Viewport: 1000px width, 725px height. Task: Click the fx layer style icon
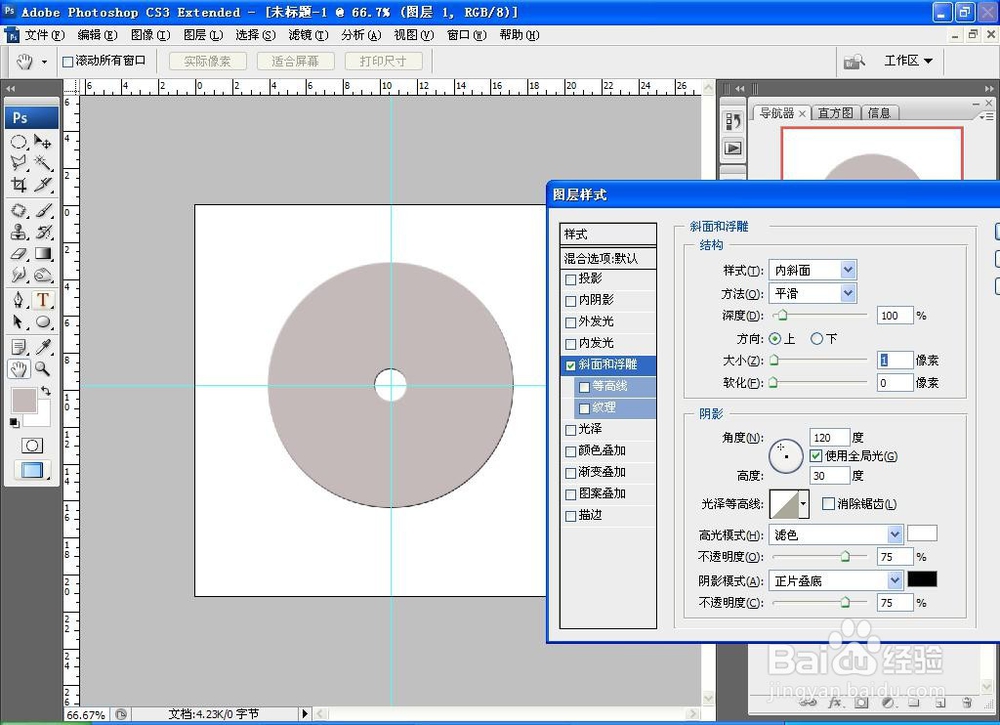834,703
